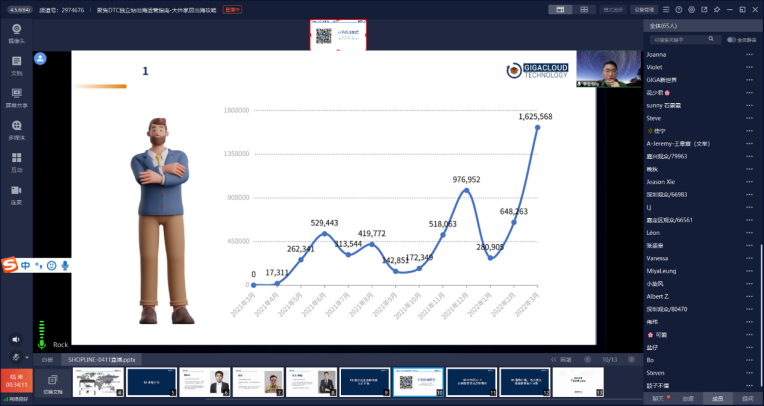The width and height of the screenshot is (764, 406).
Task: Open the chat (聊天) tab
Action: (x=658, y=399)
